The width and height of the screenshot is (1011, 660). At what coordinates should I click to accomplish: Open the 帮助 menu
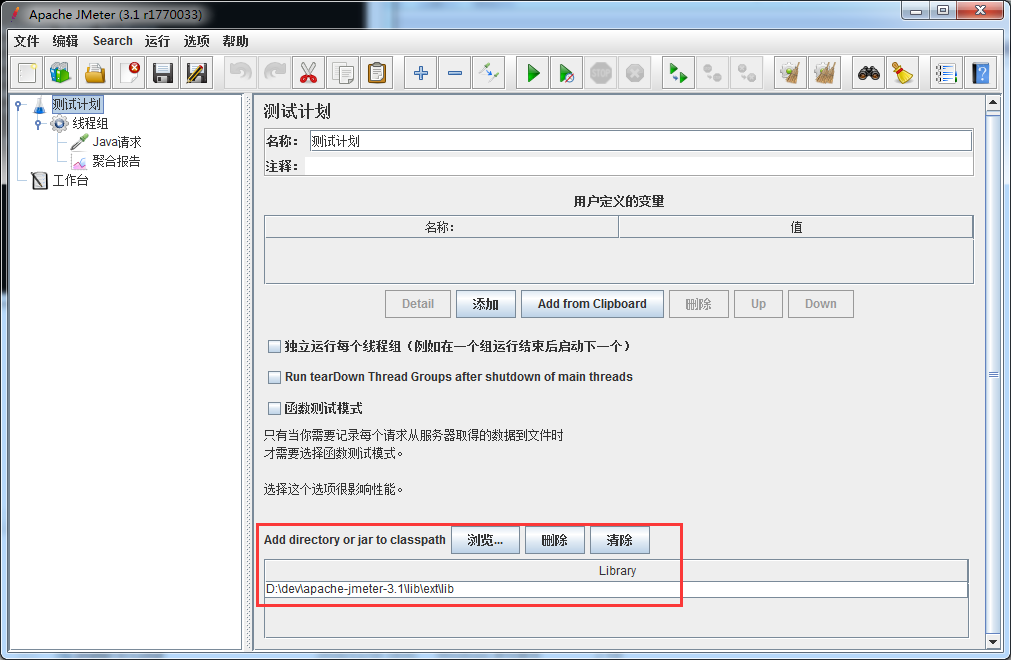tap(235, 41)
